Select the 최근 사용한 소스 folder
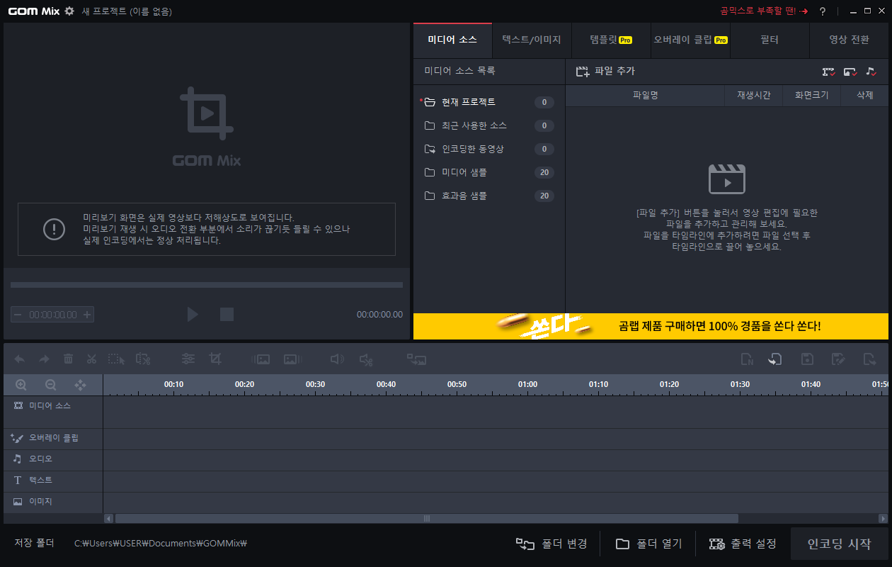Image resolution: width=892 pixels, height=567 pixels. pos(488,126)
